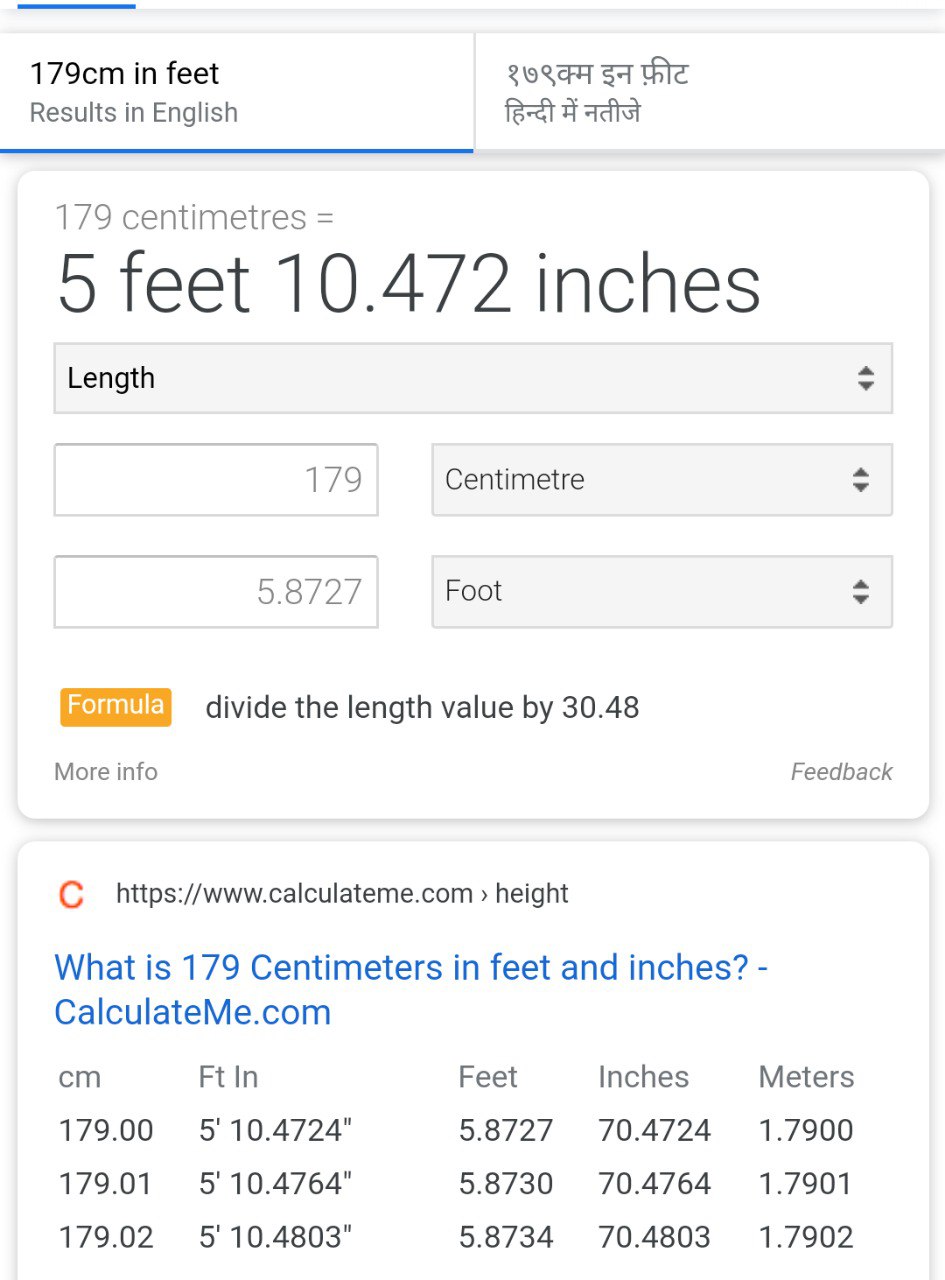Open the Length category dropdown
The width and height of the screenshot is (945, 1280).
472,378
